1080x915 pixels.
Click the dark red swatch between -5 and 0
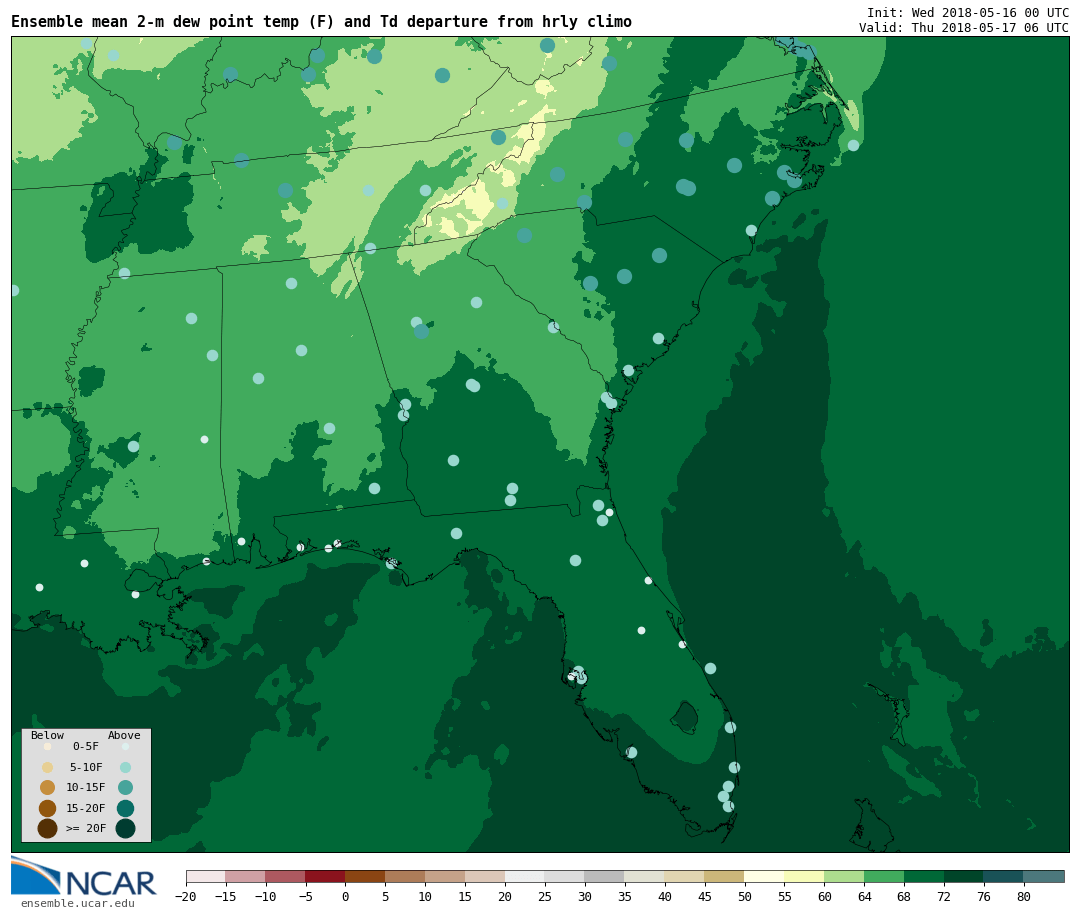[x=325, y=876]
